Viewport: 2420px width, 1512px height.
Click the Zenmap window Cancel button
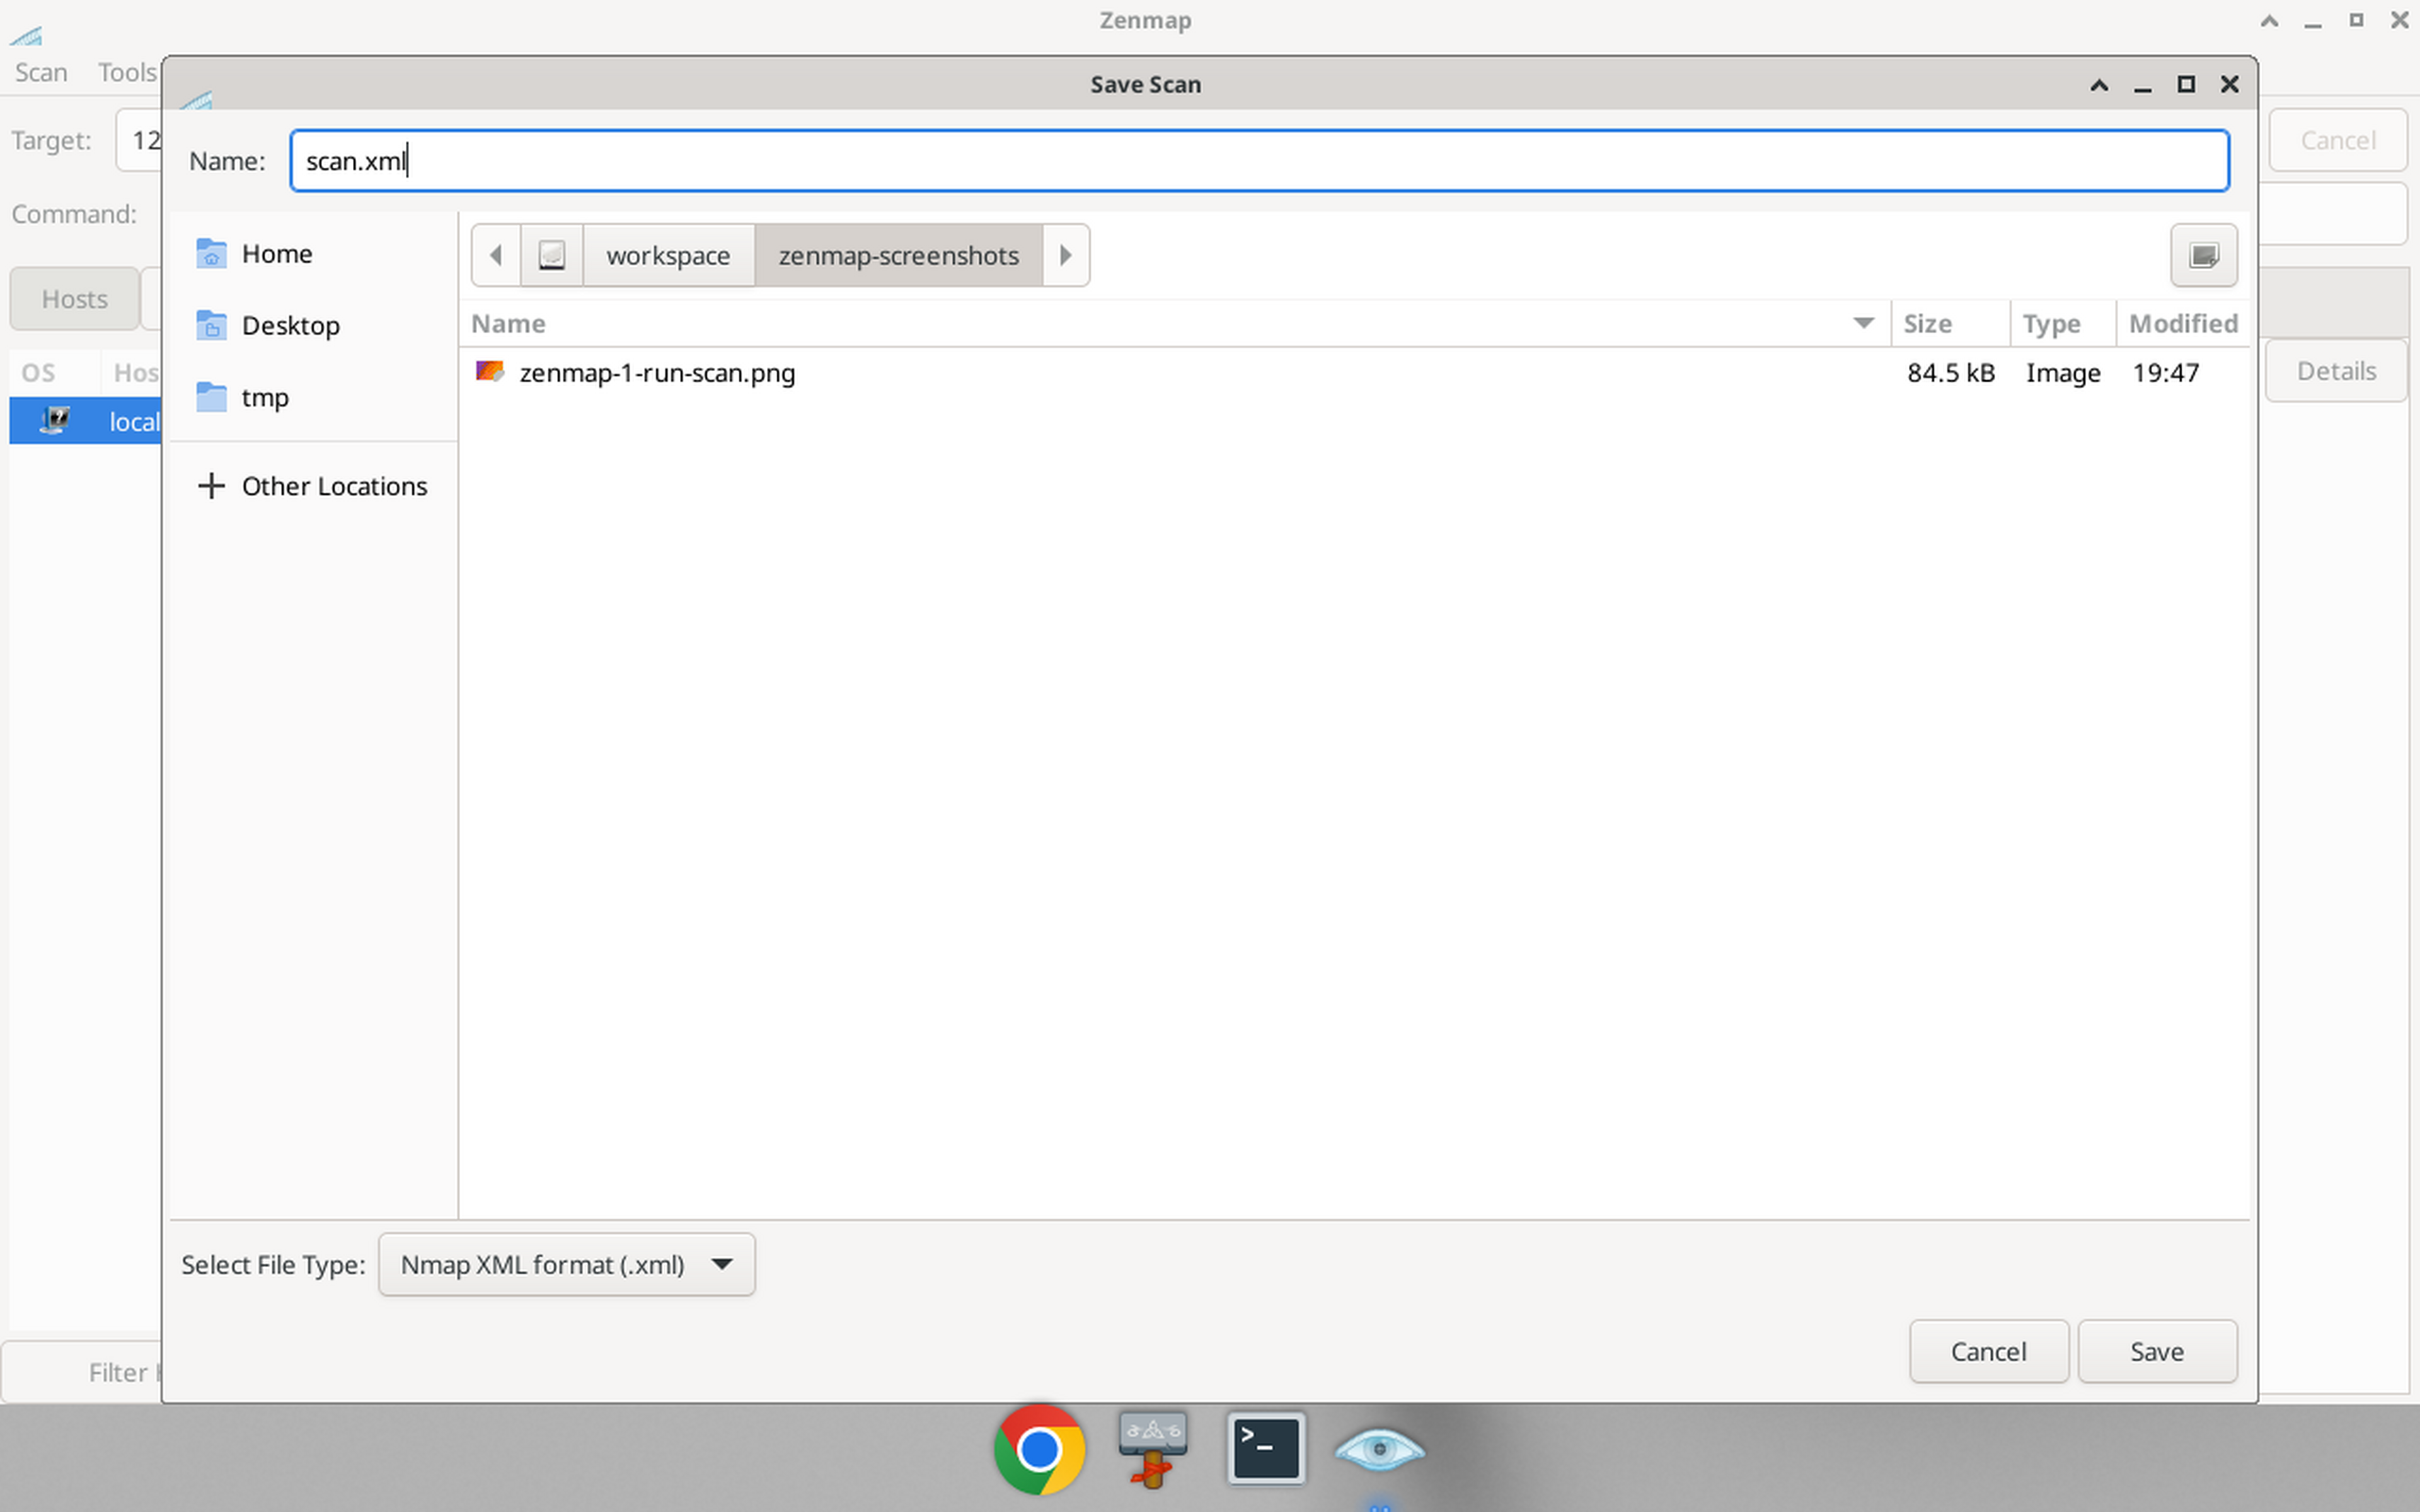[2337, 140]
